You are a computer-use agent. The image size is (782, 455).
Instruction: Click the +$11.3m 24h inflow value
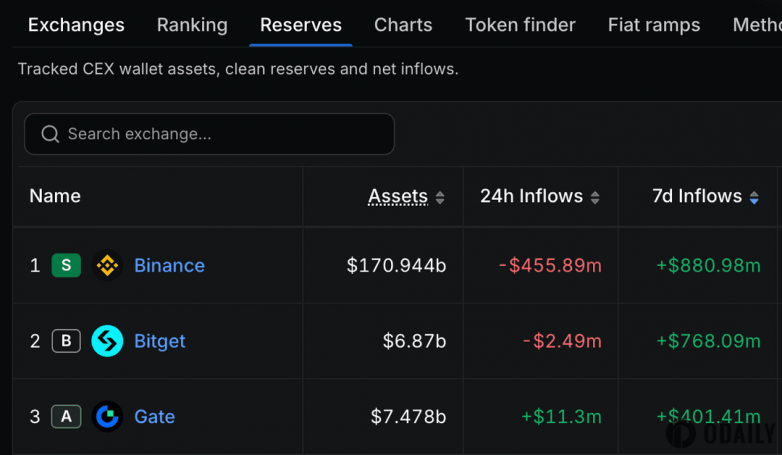[x=562, y=417]
